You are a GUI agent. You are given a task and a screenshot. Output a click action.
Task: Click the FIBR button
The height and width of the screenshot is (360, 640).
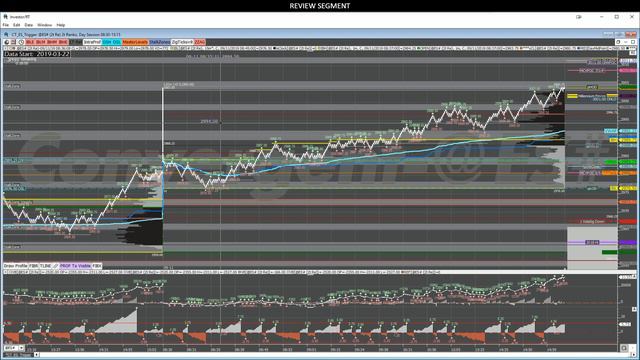[x=33, y=266]
